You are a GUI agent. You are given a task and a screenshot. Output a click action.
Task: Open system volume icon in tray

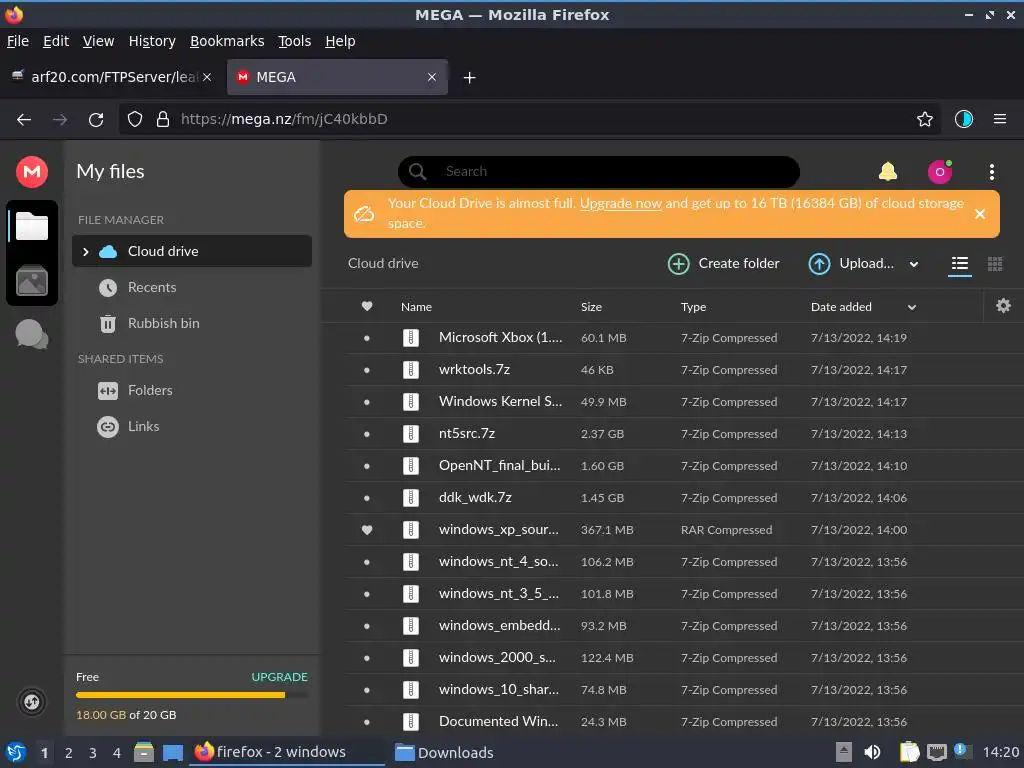click(872, 752)
